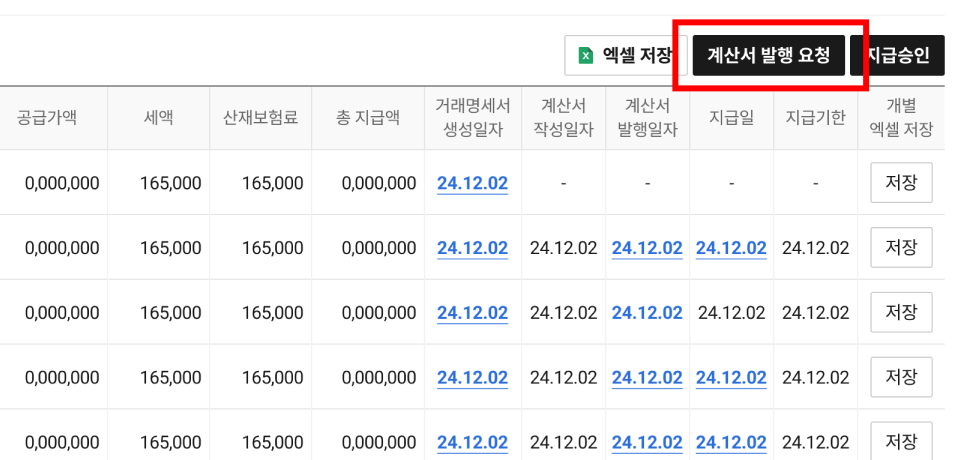The image size is (953, 460).
Task: Click the 엑셀 저장 button
Action: (625, 55)
